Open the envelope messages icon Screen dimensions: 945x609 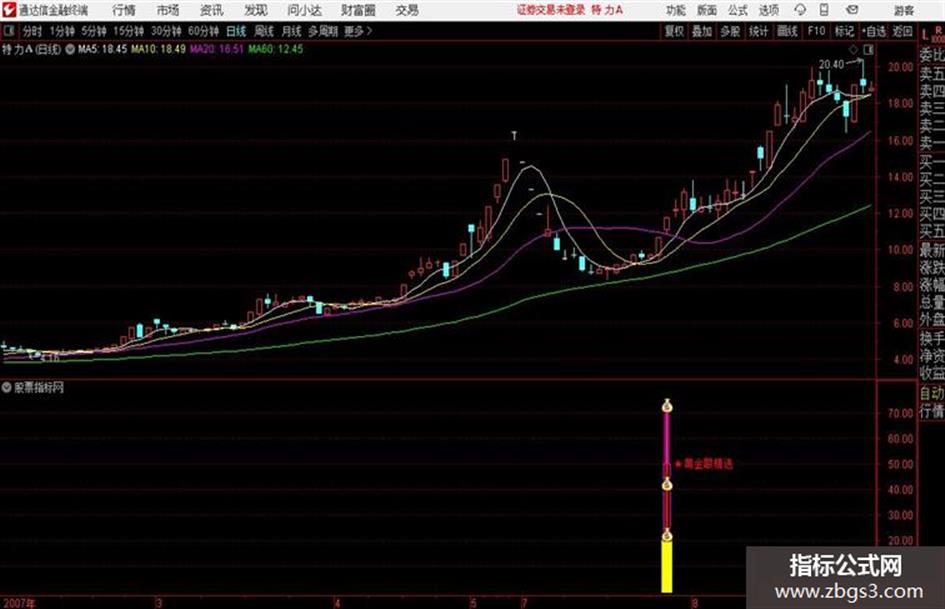coord(852,10)
